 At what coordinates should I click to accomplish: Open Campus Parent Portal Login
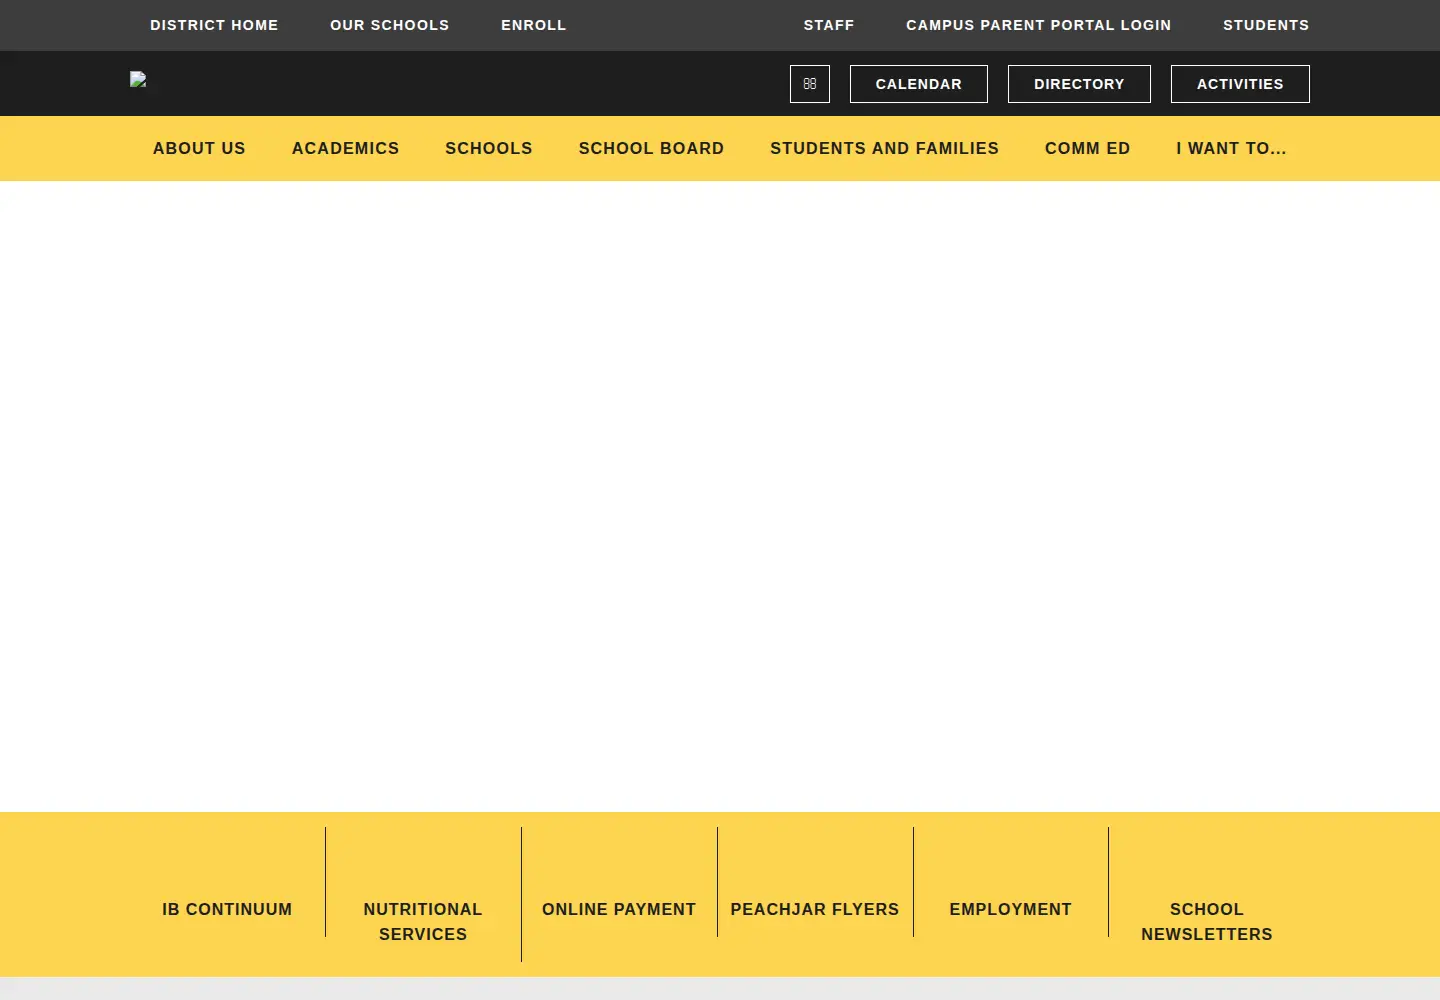coord(1039,25)
